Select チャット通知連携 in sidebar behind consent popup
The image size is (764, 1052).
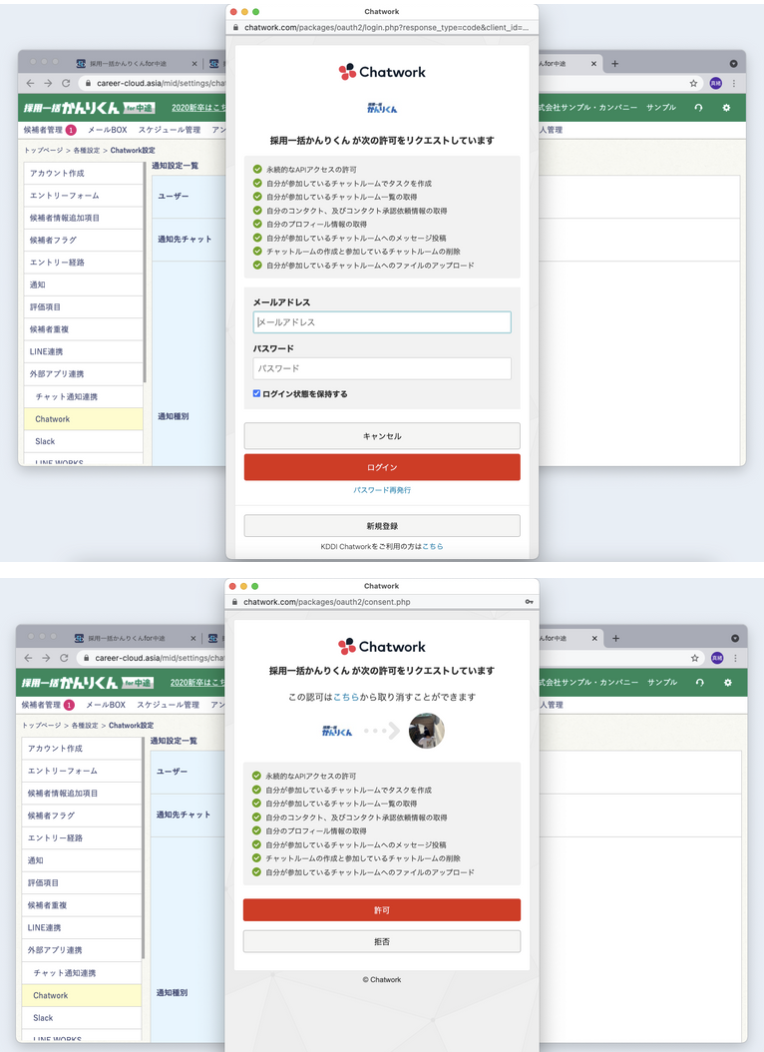(81, 973)
